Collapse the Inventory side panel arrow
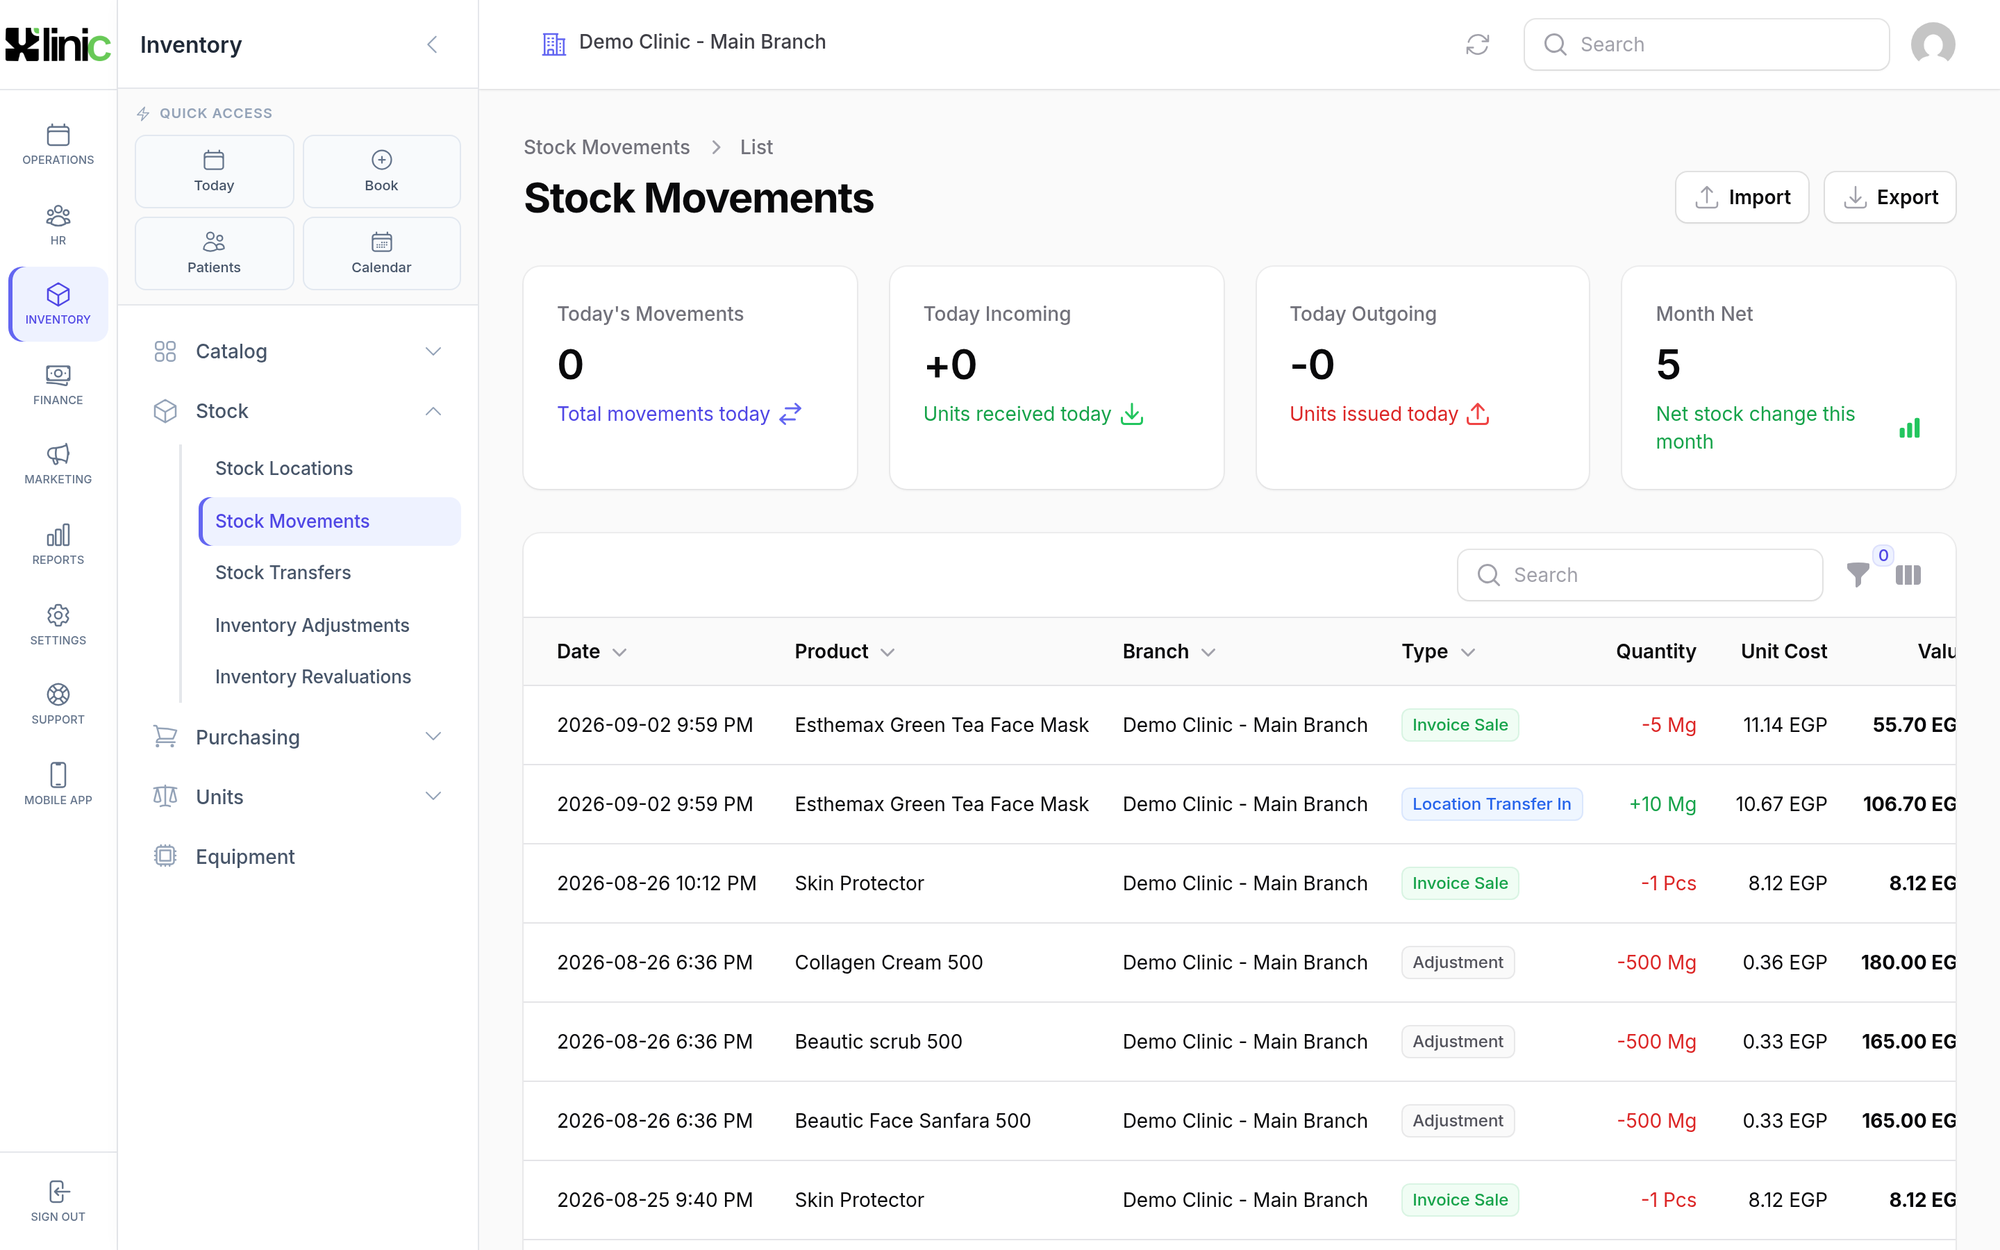Image resolution: width=2000 pixels, height=1250 pixels. (x=432, y=44)
